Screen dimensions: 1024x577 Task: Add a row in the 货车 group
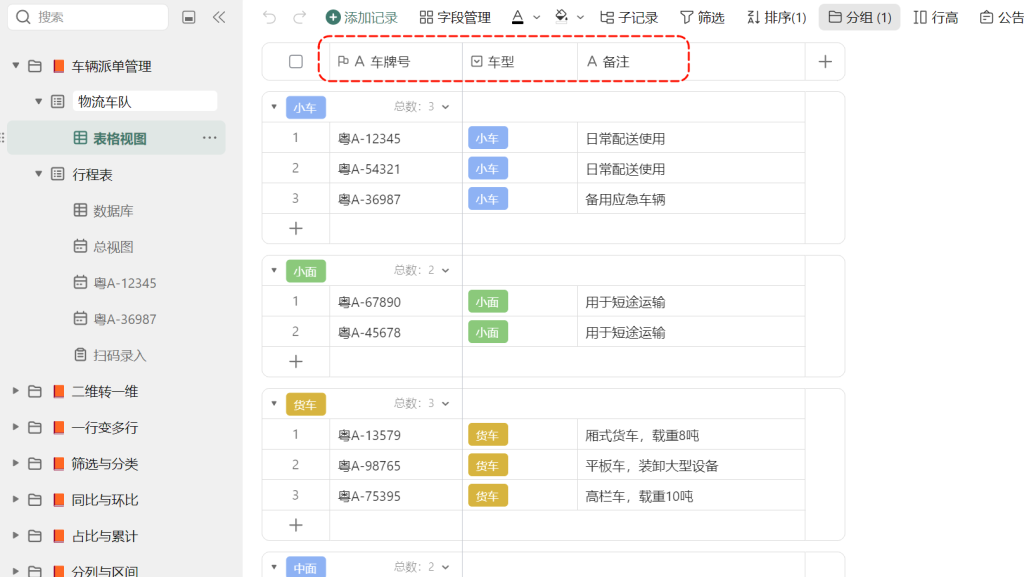tap(296, 525)
